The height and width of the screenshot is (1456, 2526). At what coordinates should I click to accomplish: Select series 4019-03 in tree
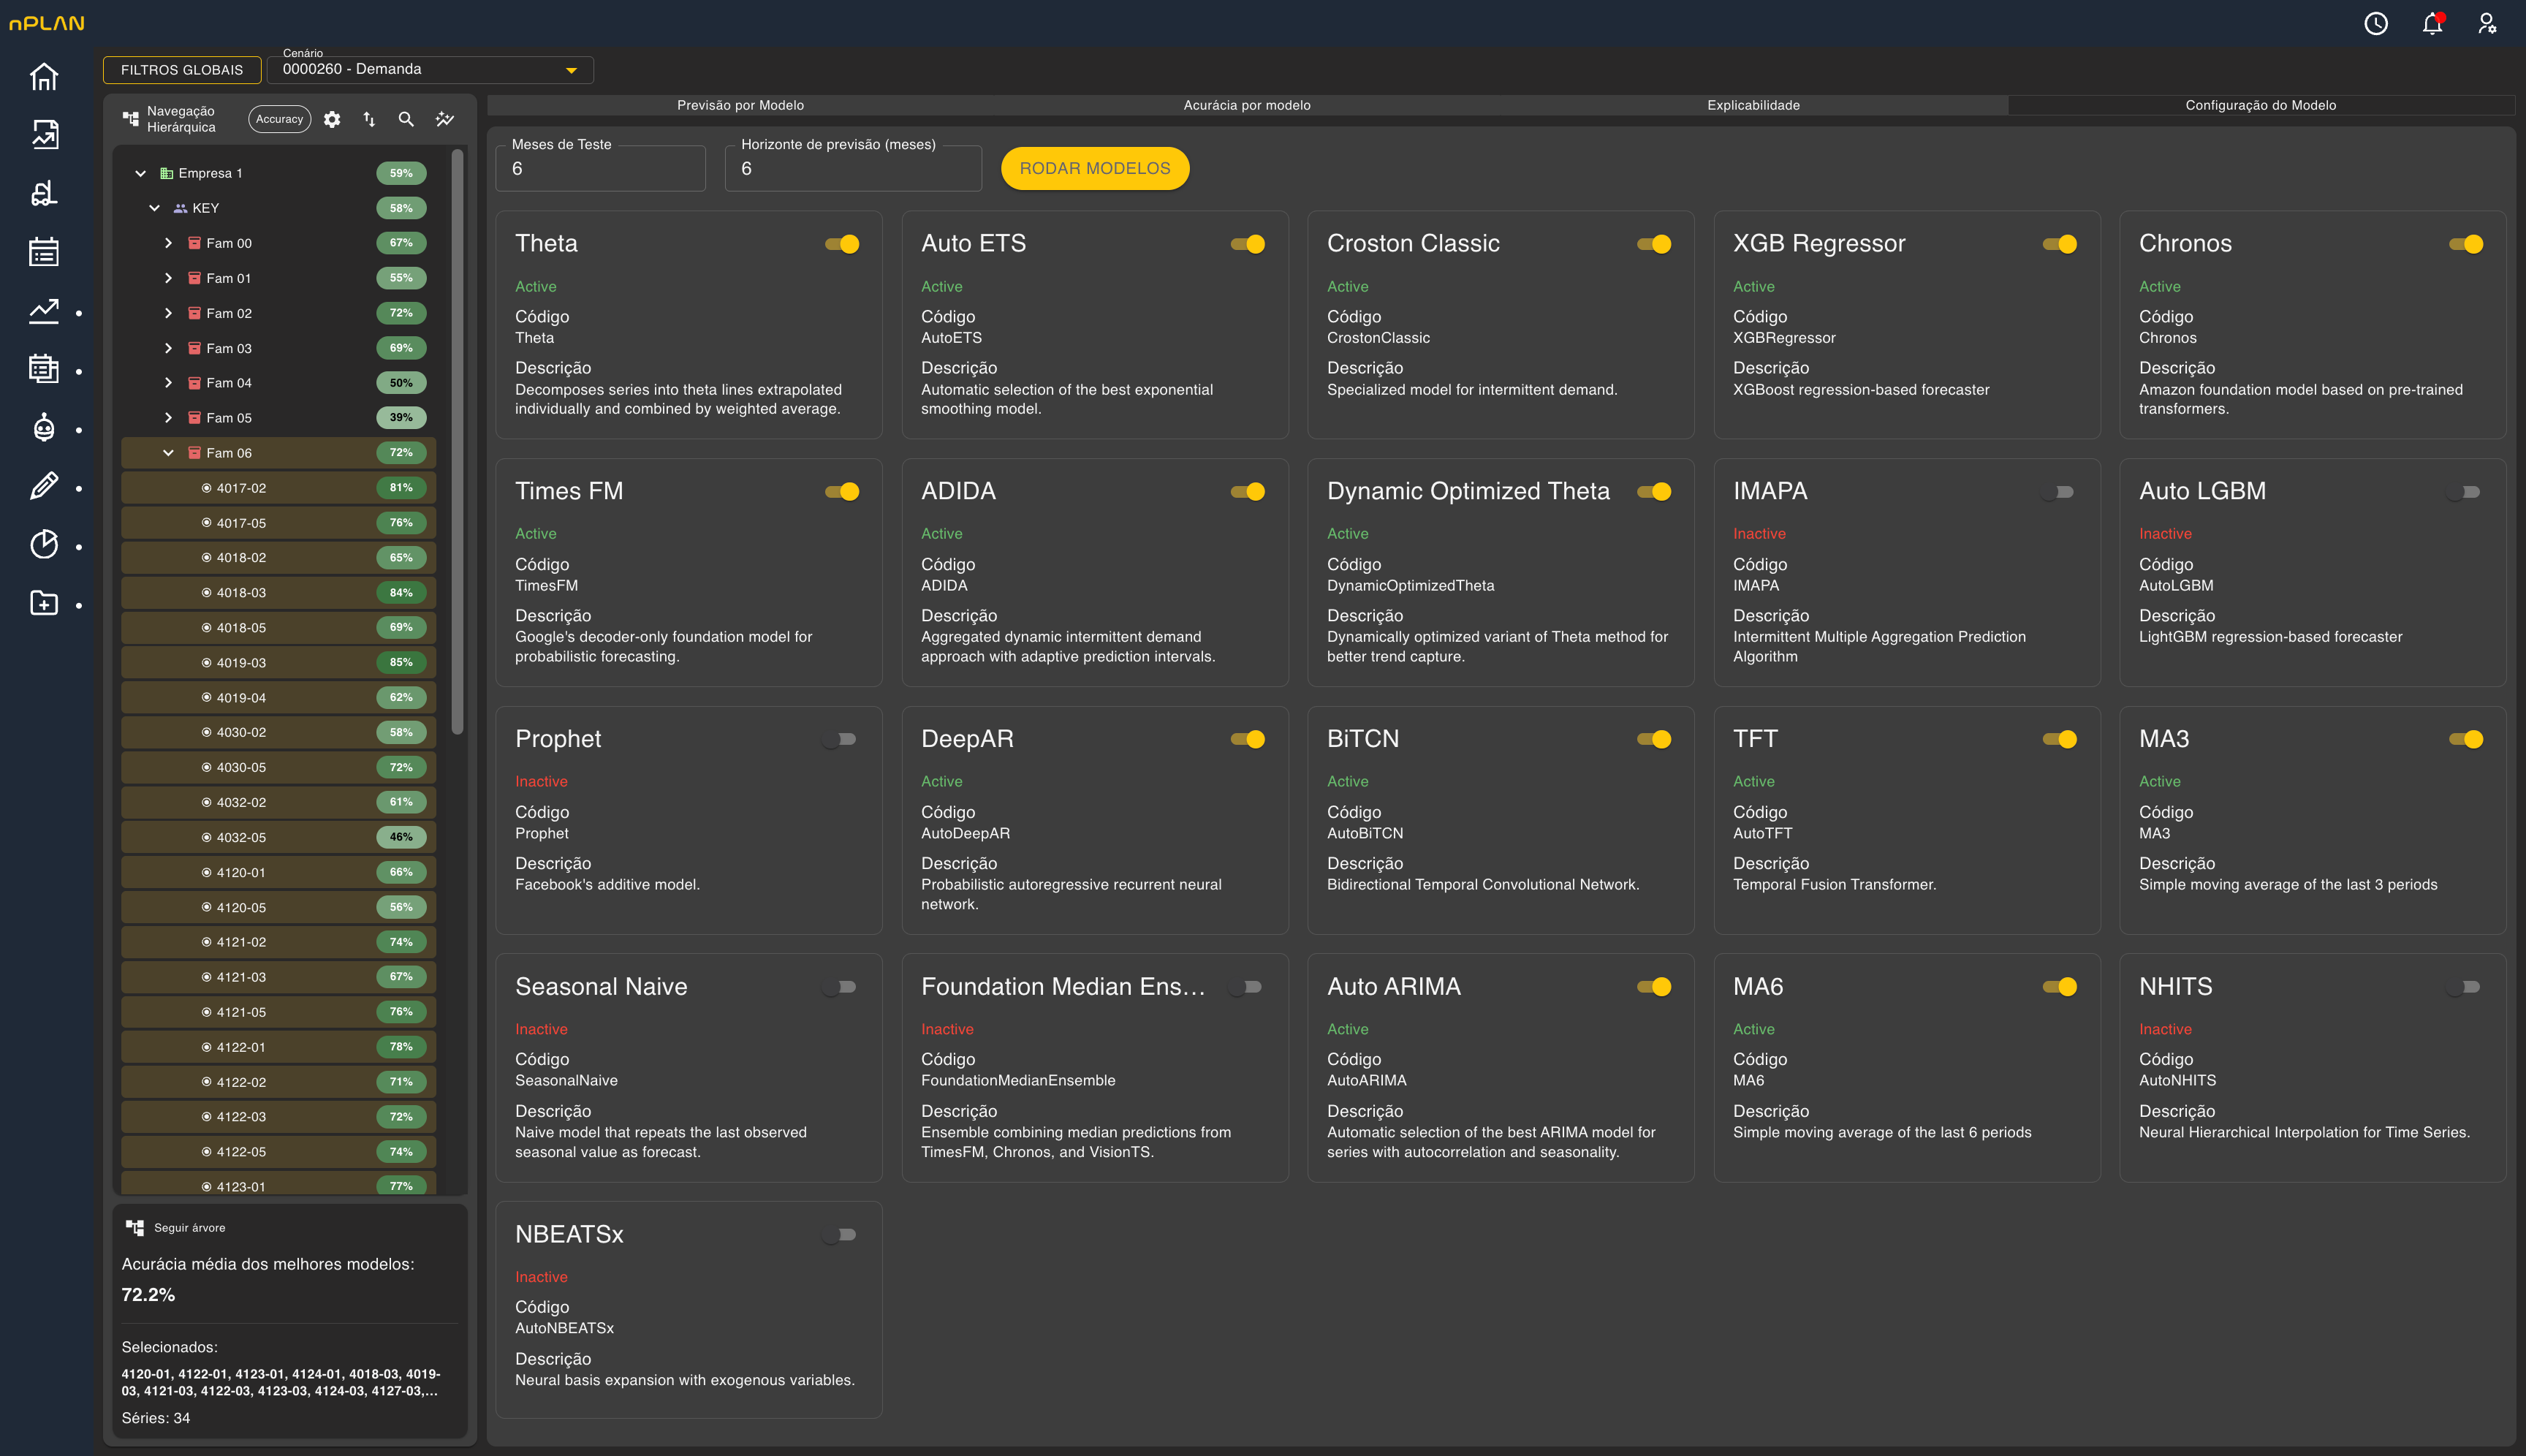279,663
